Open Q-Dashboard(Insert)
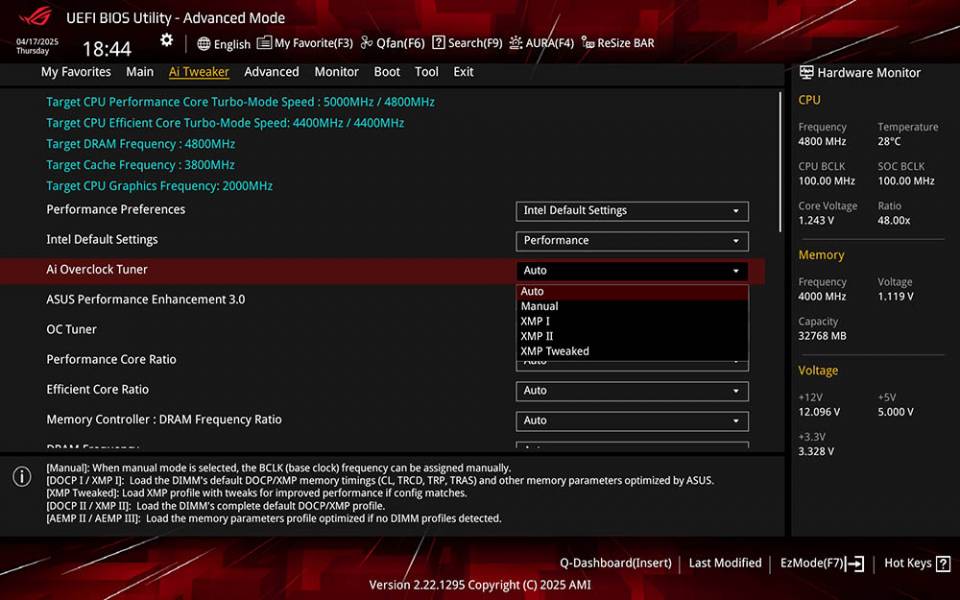Image resolution: width=960 pixels, height=600 pixels. pos(615,564)
